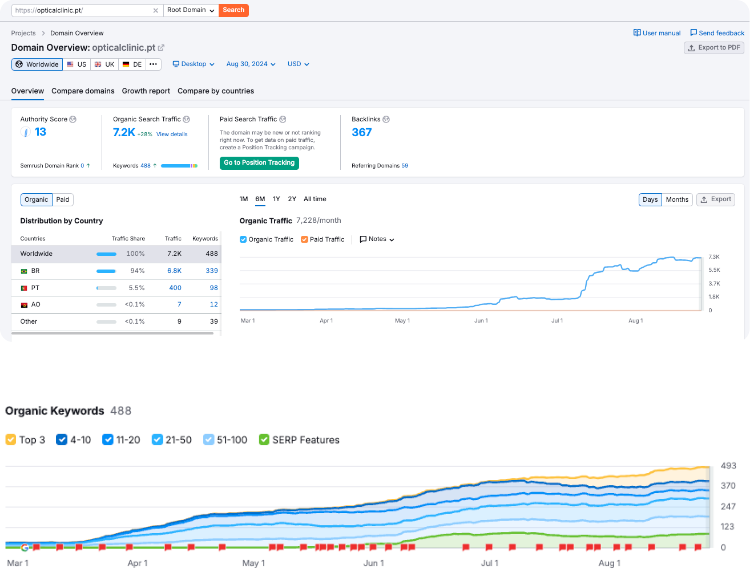Click Authority Score info icon
Screen dimensions: 750x580
click(73, 120)
